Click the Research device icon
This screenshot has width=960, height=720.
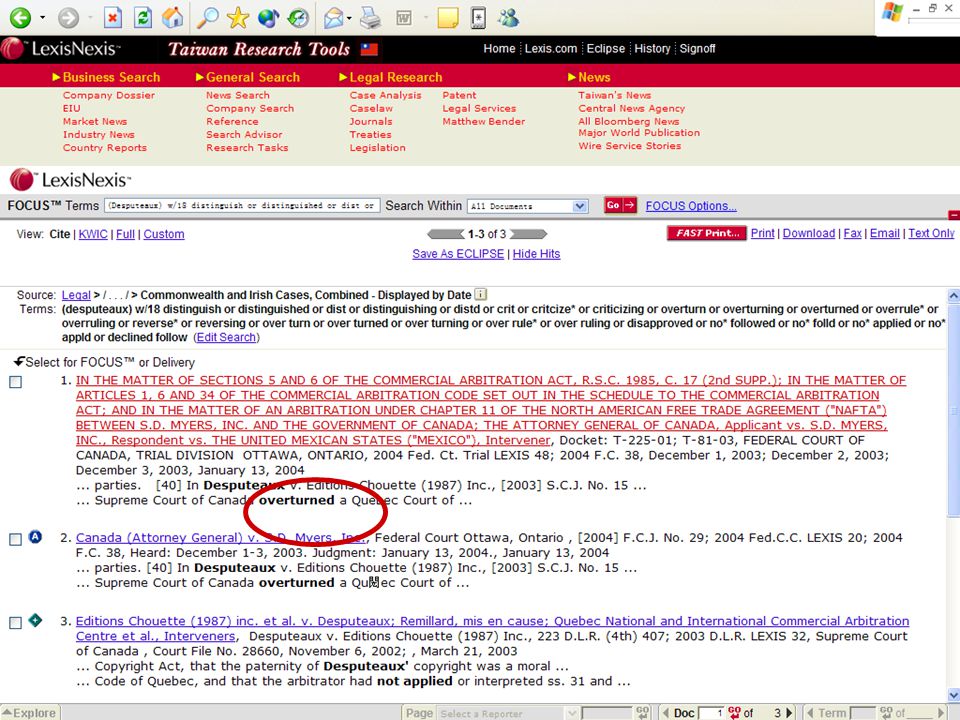coord(478,18)
